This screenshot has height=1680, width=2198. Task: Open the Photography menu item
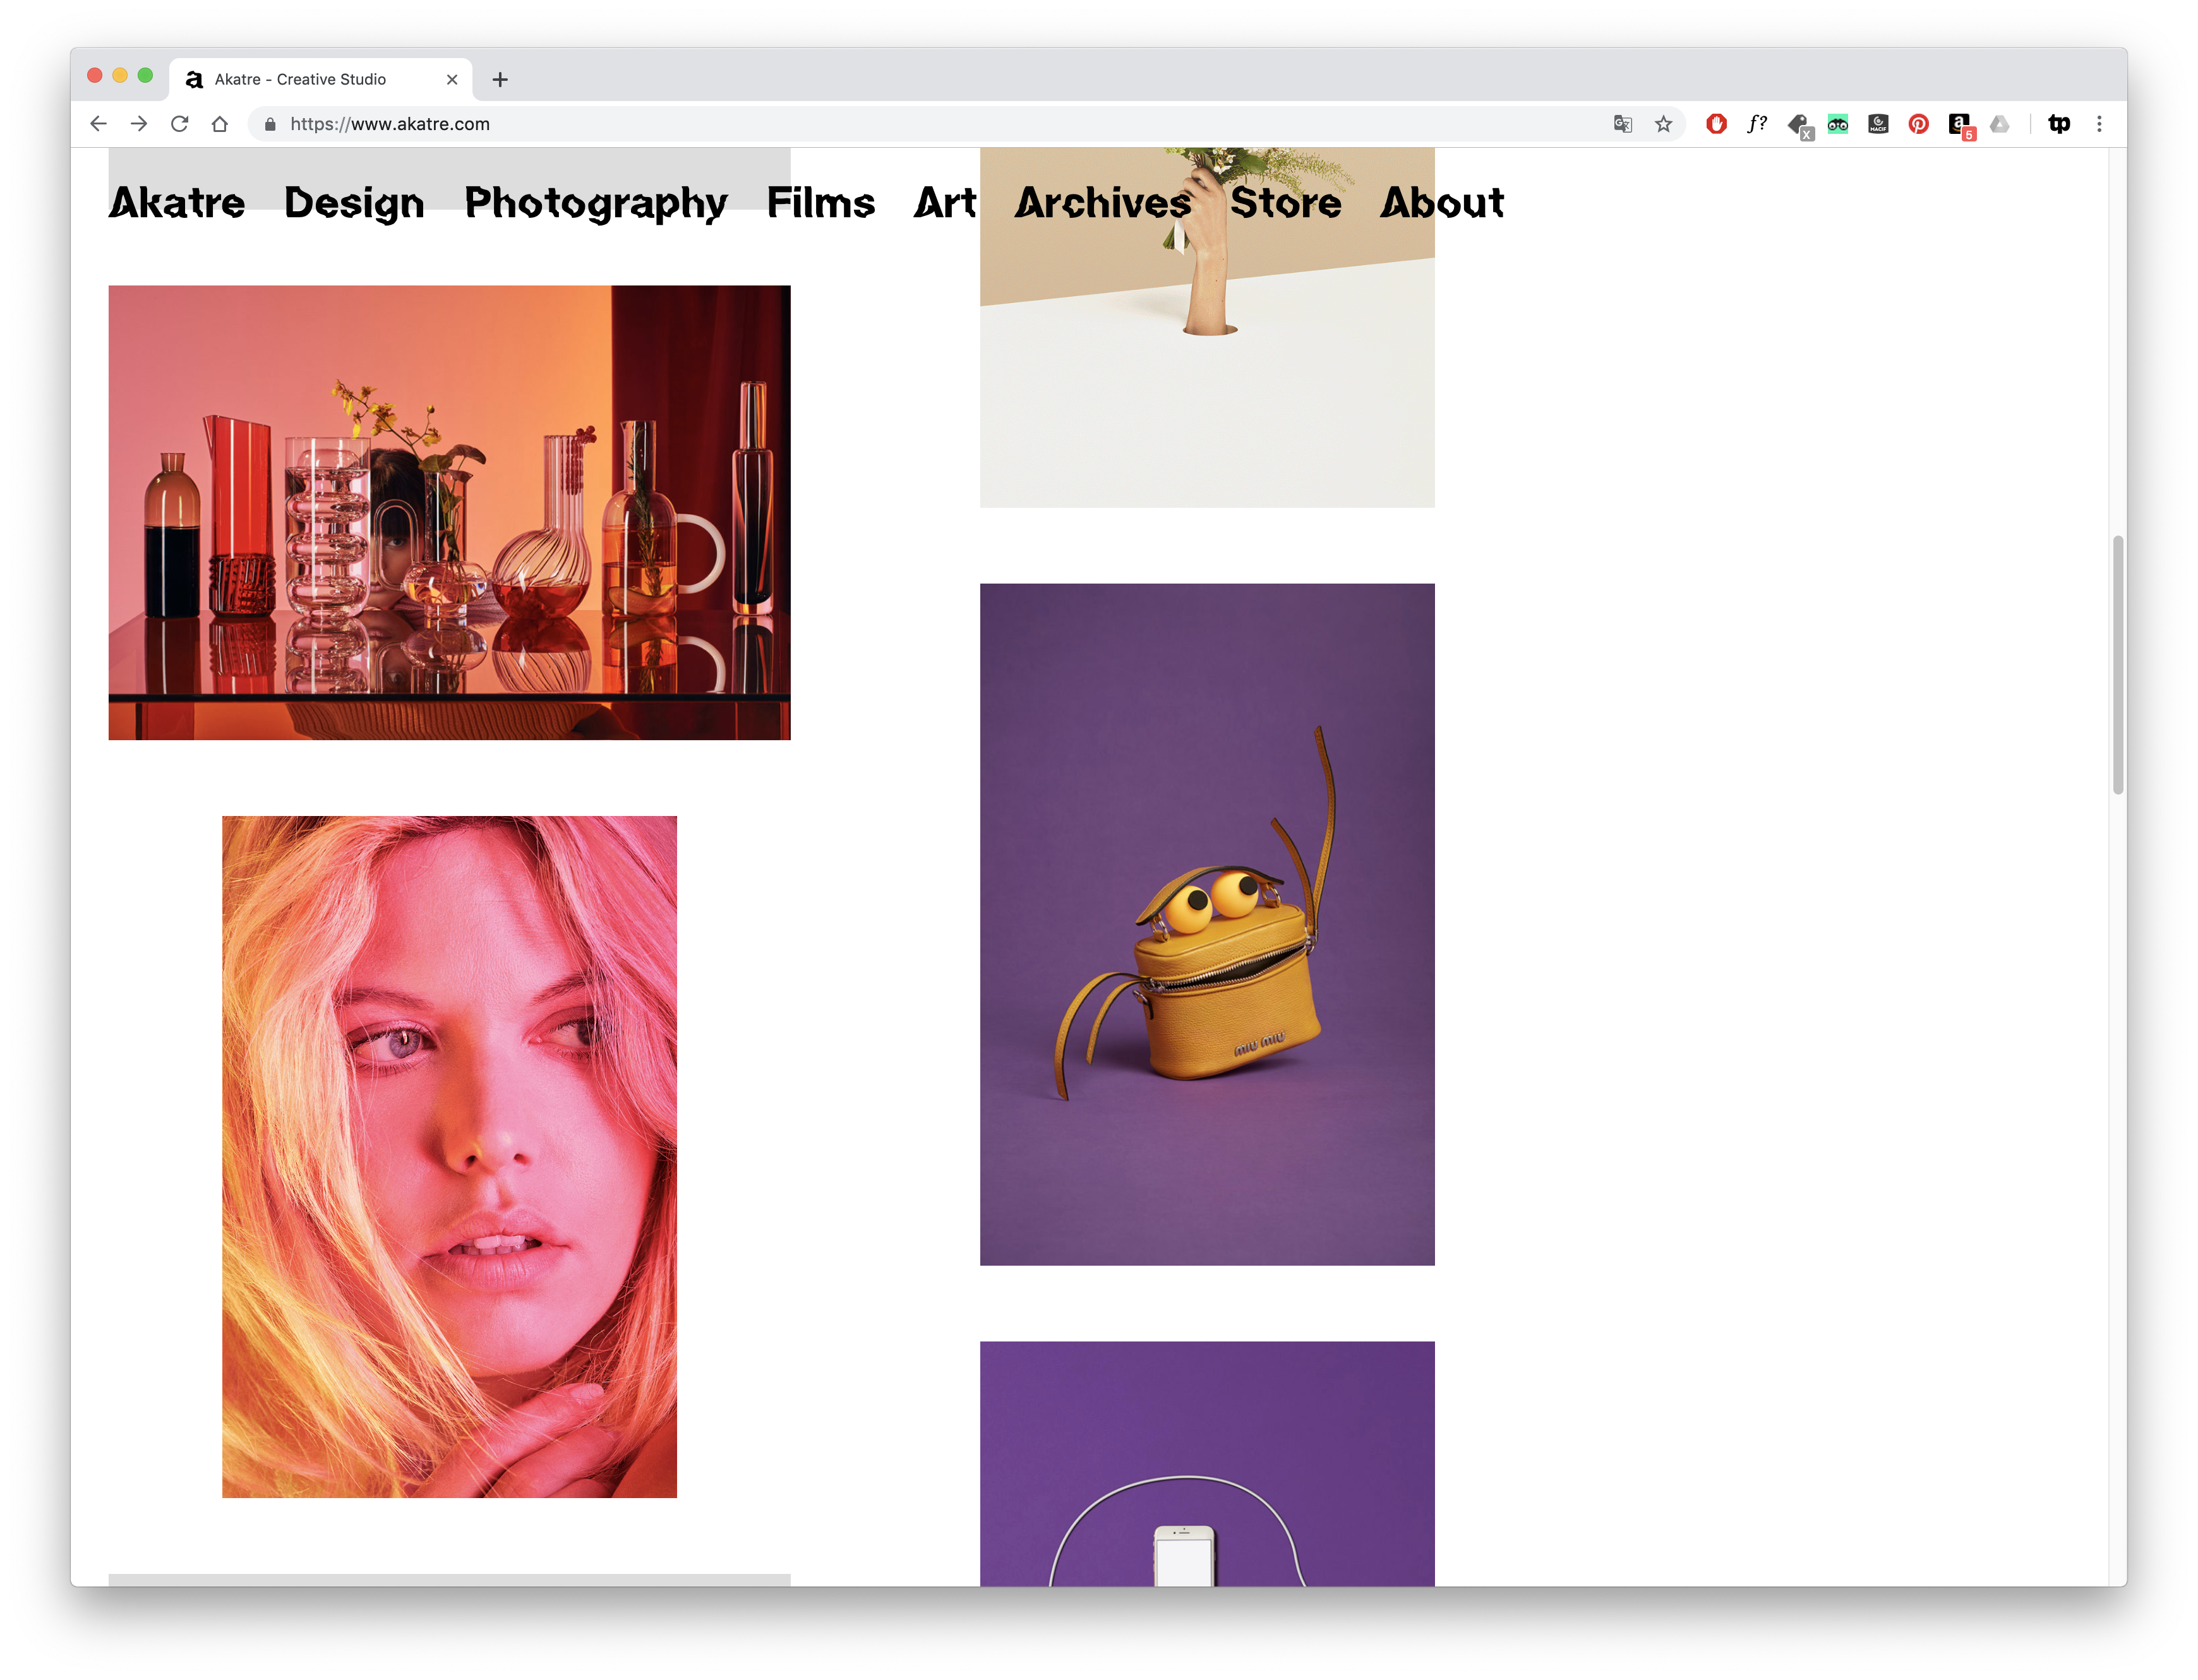tap(595, 203)
